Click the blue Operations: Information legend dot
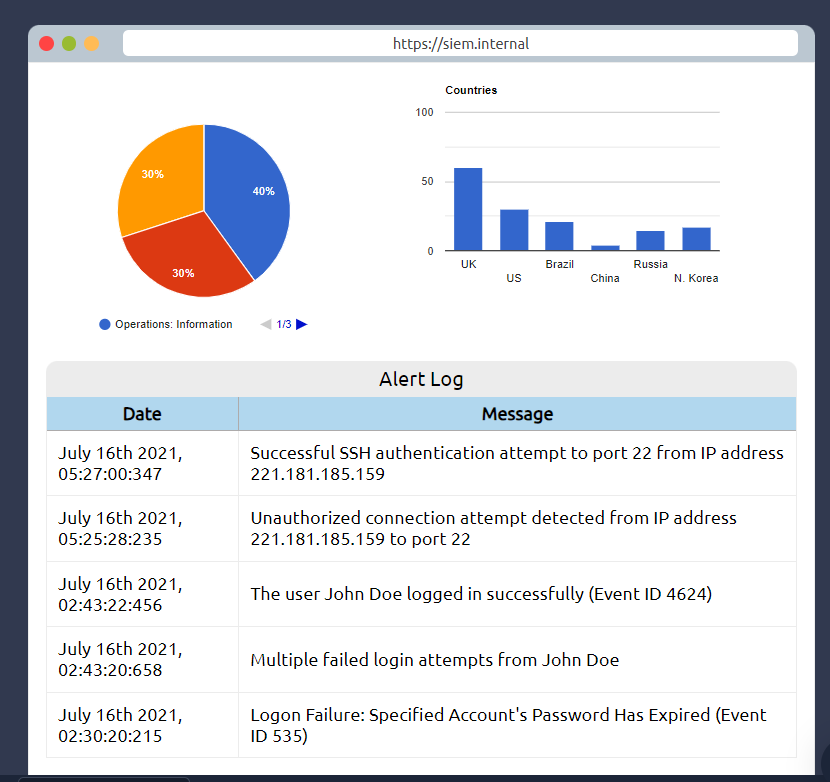The width and height of the screenshot is (830, 782). (105, 324)
